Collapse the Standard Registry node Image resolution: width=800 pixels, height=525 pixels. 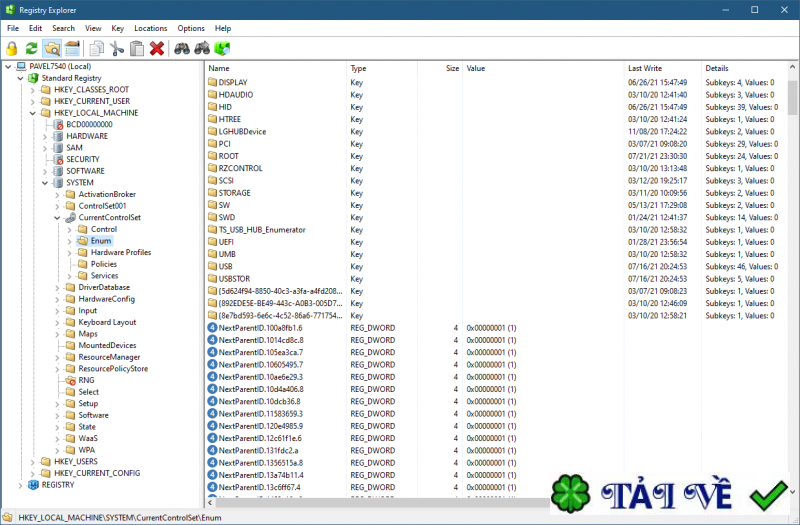(x=20, y=78)
